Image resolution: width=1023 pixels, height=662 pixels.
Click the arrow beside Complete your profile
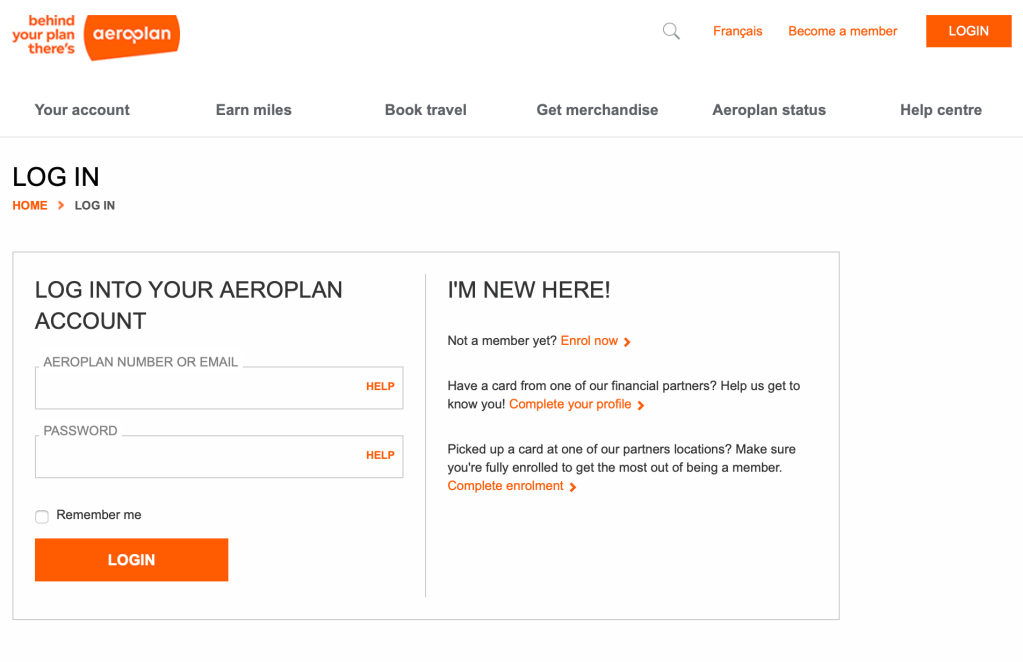click(641, 405)
